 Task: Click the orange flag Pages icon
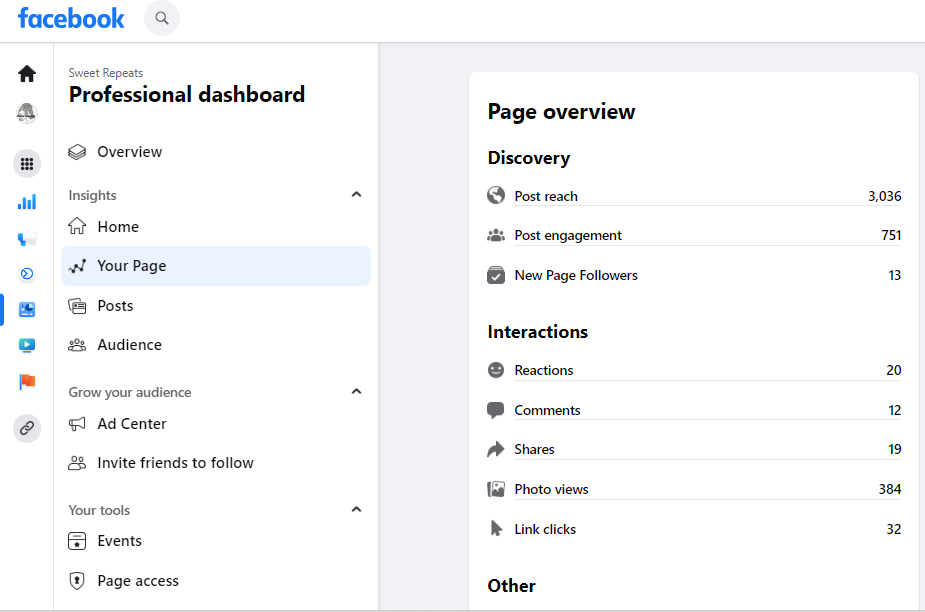(x=27, y=382)
